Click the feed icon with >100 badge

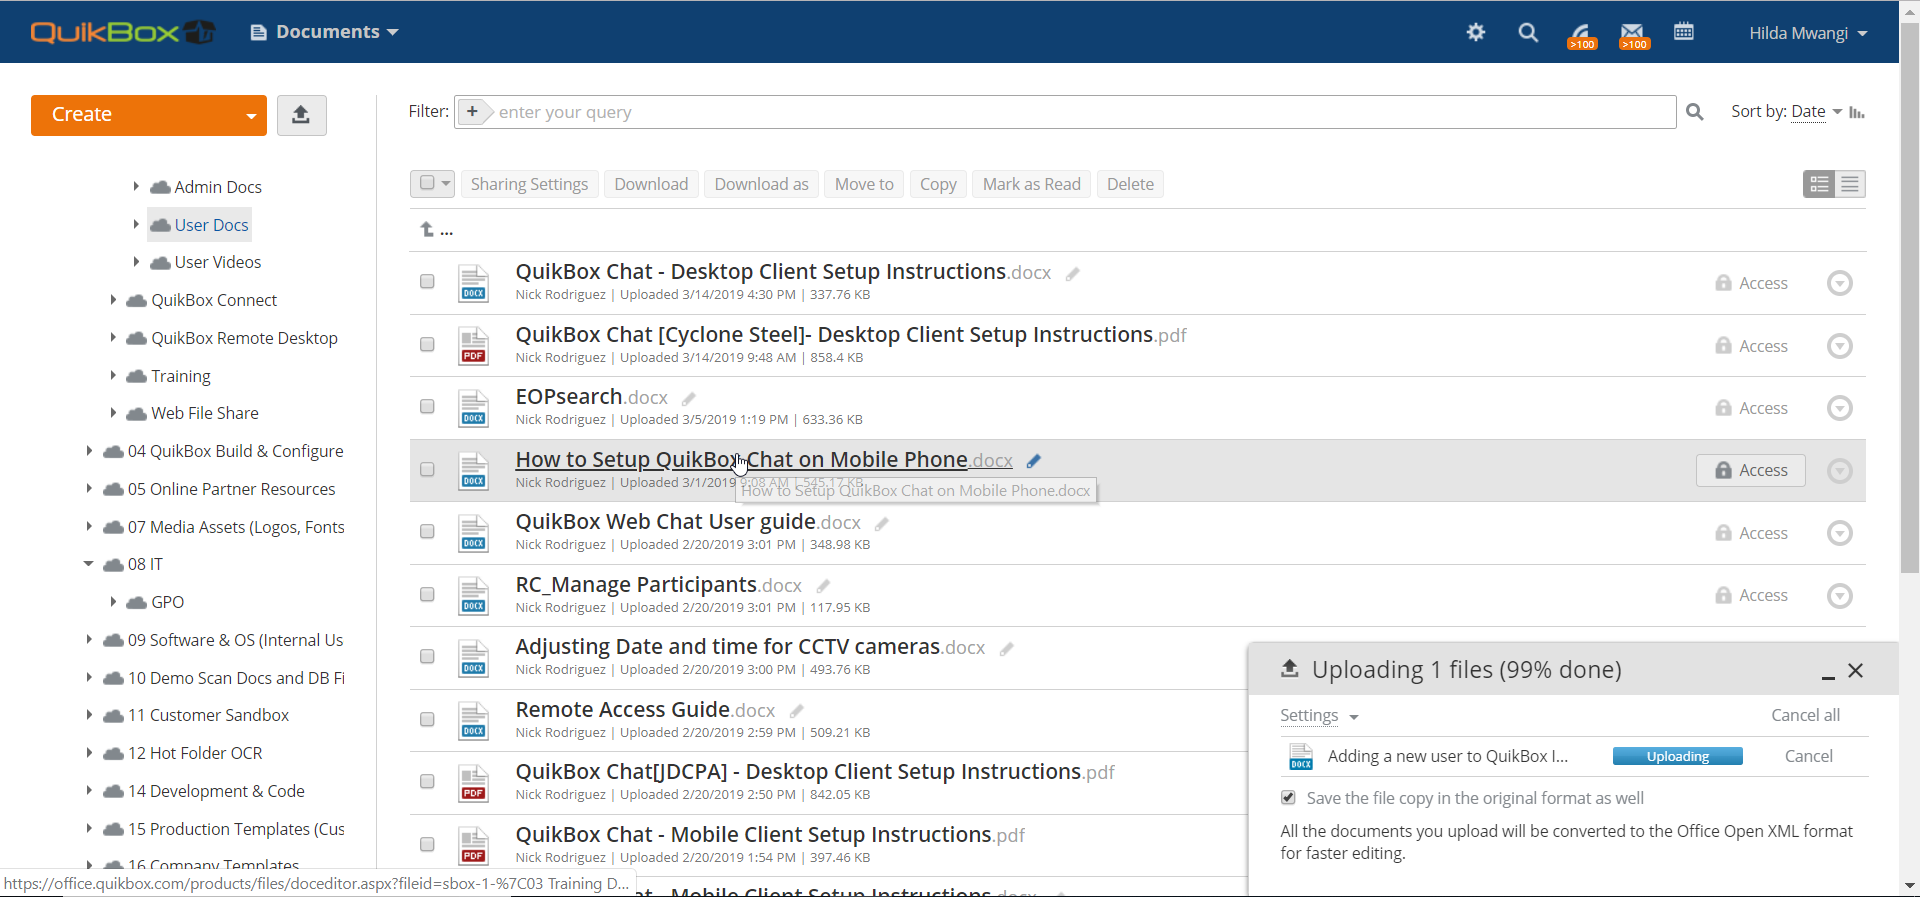point(1580,34)
